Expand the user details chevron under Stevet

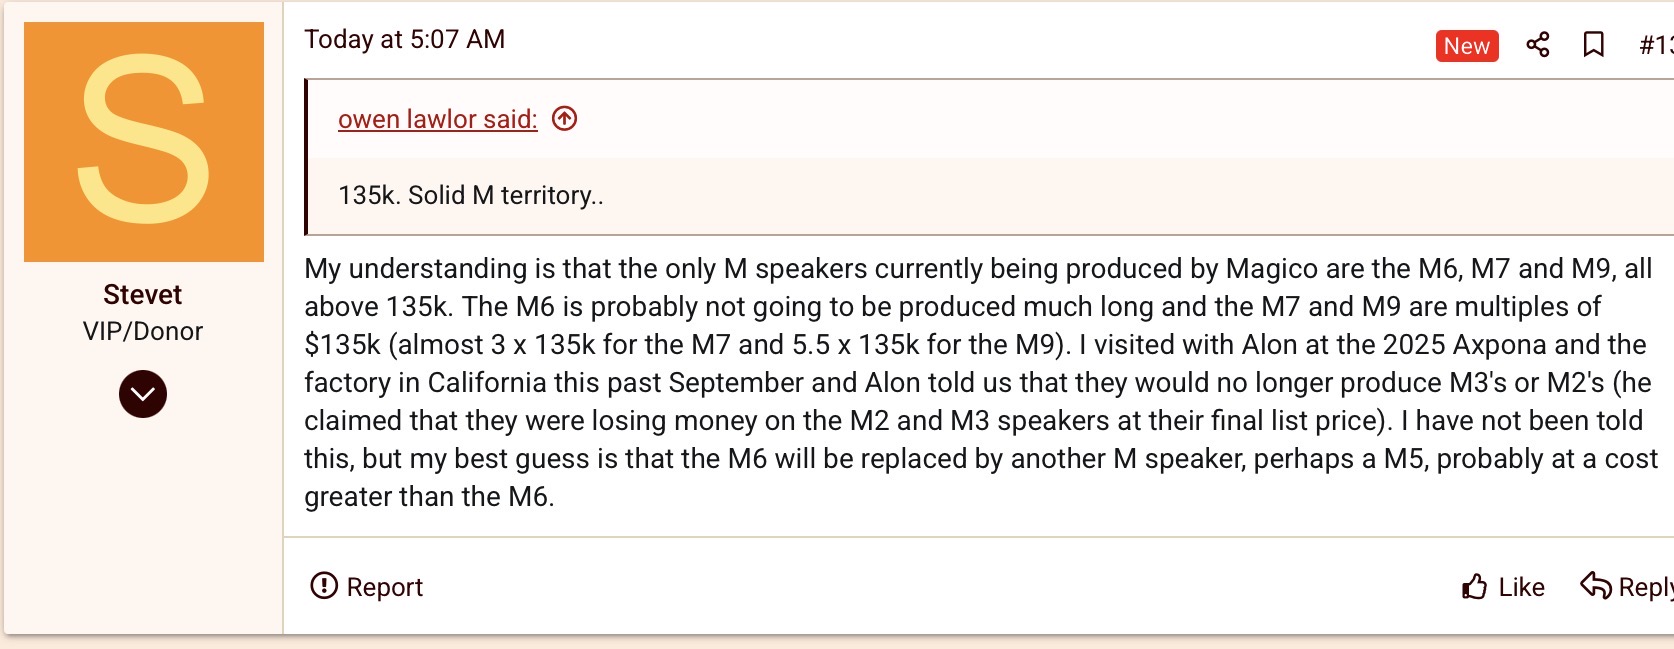click(143, 394)
